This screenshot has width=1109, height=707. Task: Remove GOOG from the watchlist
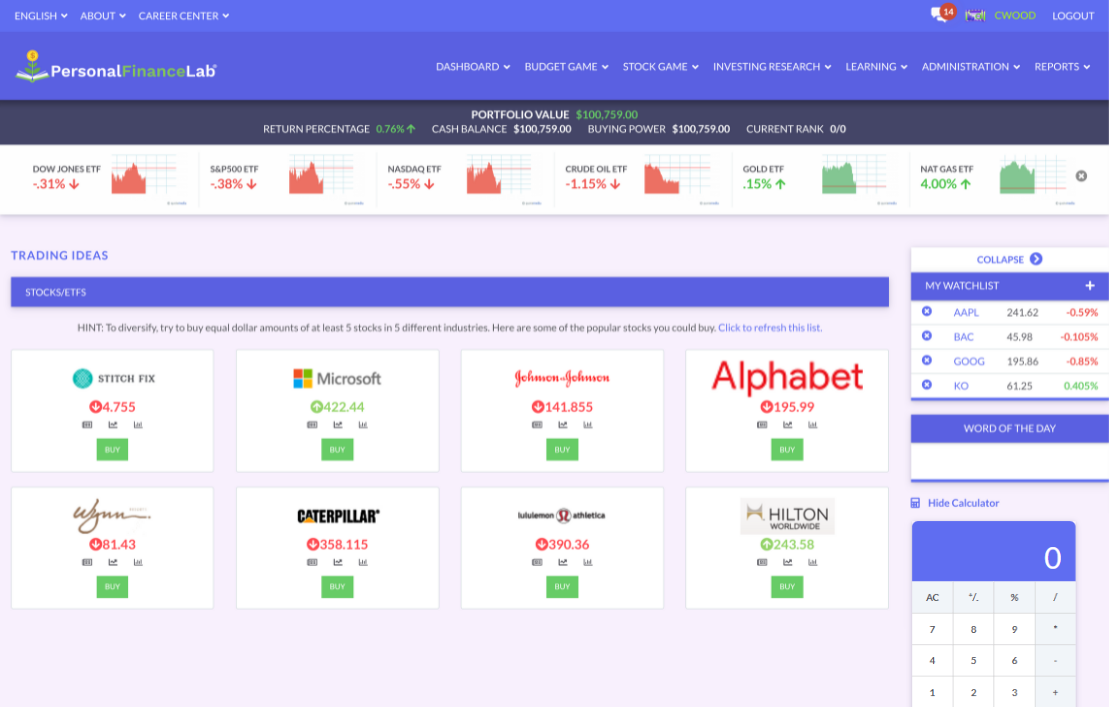click(x=927, y=361)
